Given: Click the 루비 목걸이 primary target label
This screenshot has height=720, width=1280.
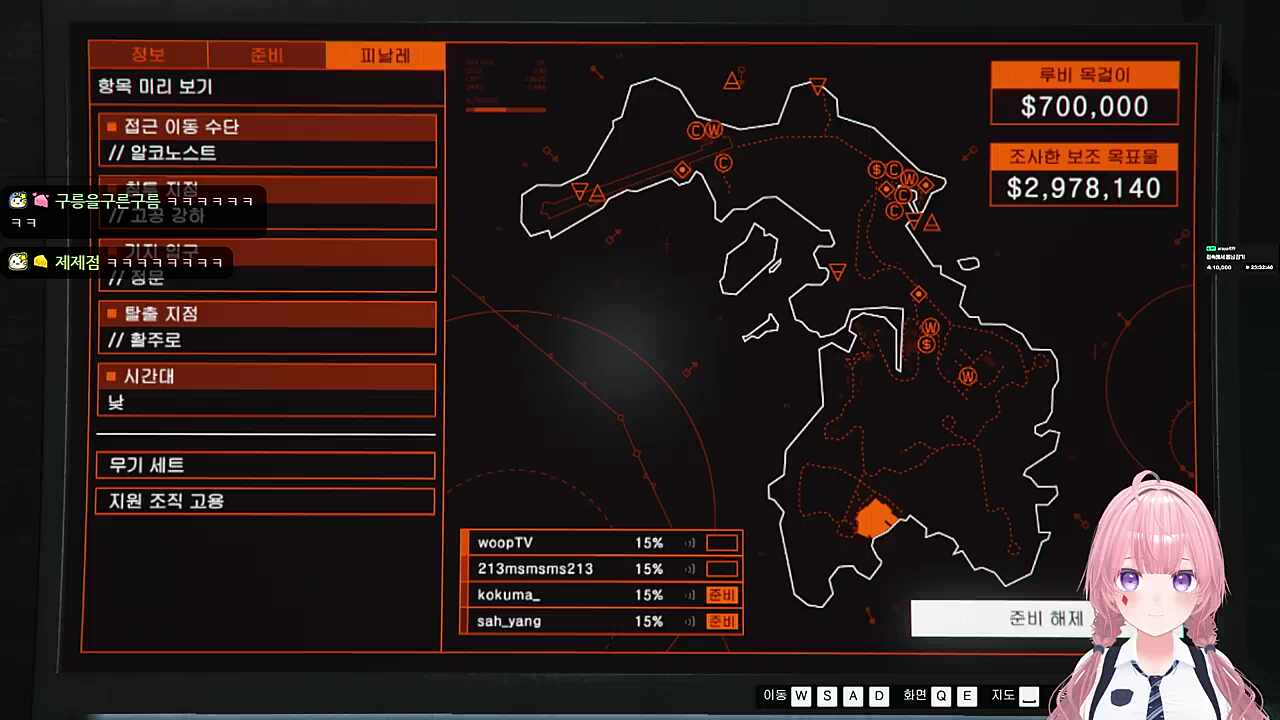Looking at the screenshot, I should pos(1085,75).
